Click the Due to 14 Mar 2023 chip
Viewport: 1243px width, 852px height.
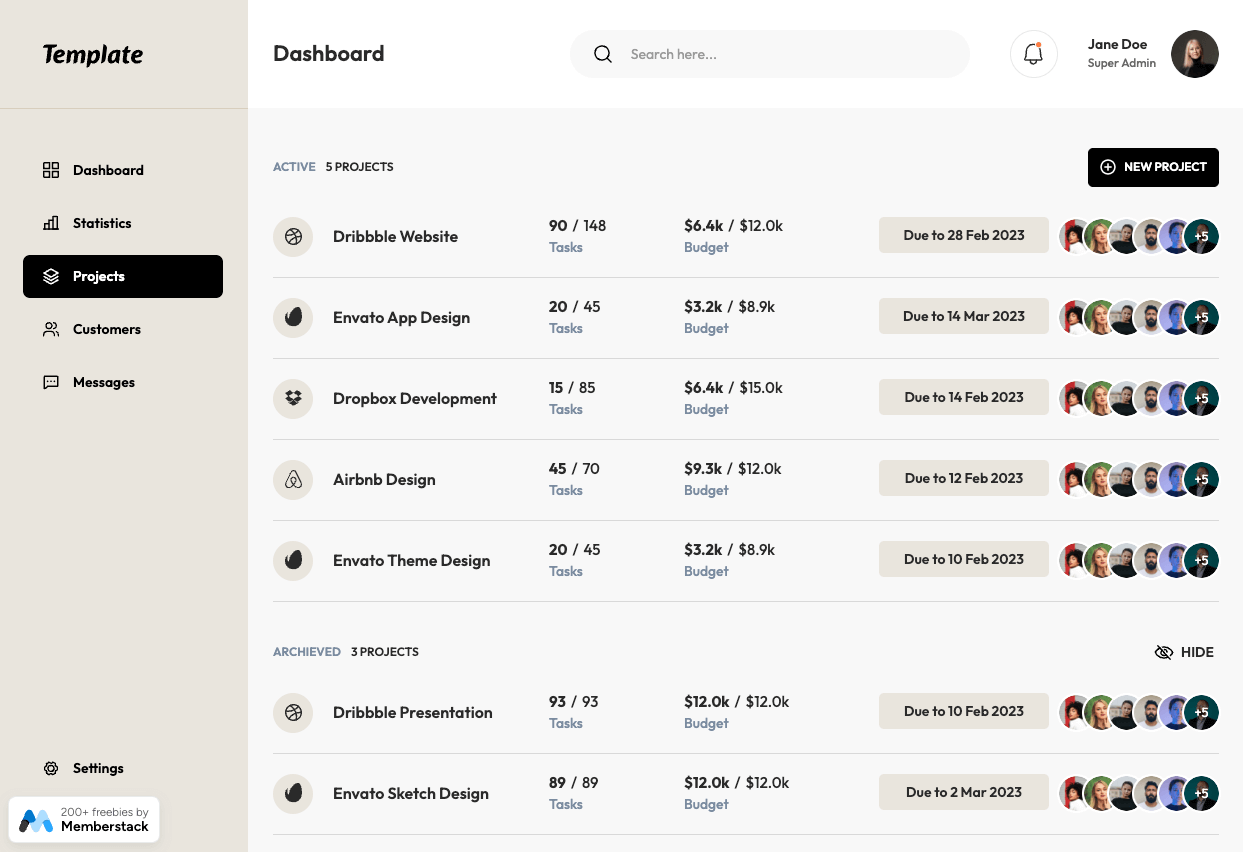point(963,316)
